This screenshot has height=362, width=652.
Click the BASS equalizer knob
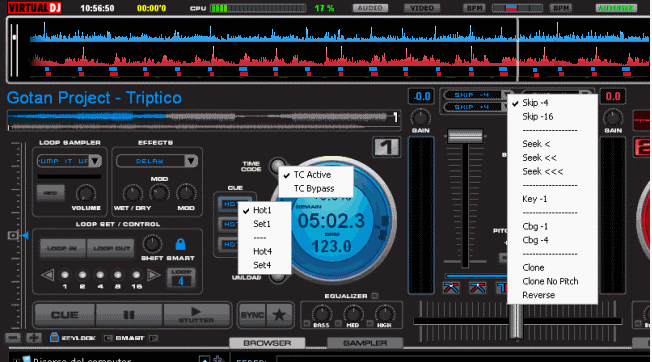322,314
